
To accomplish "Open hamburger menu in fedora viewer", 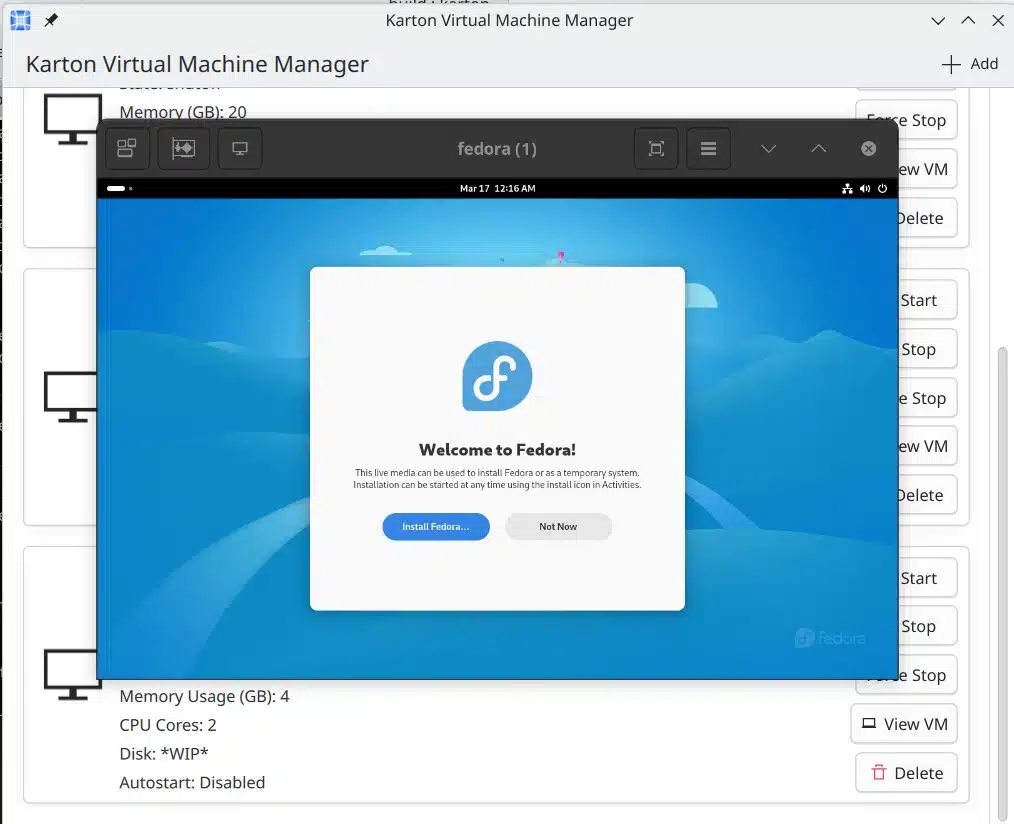I will 708,149.
